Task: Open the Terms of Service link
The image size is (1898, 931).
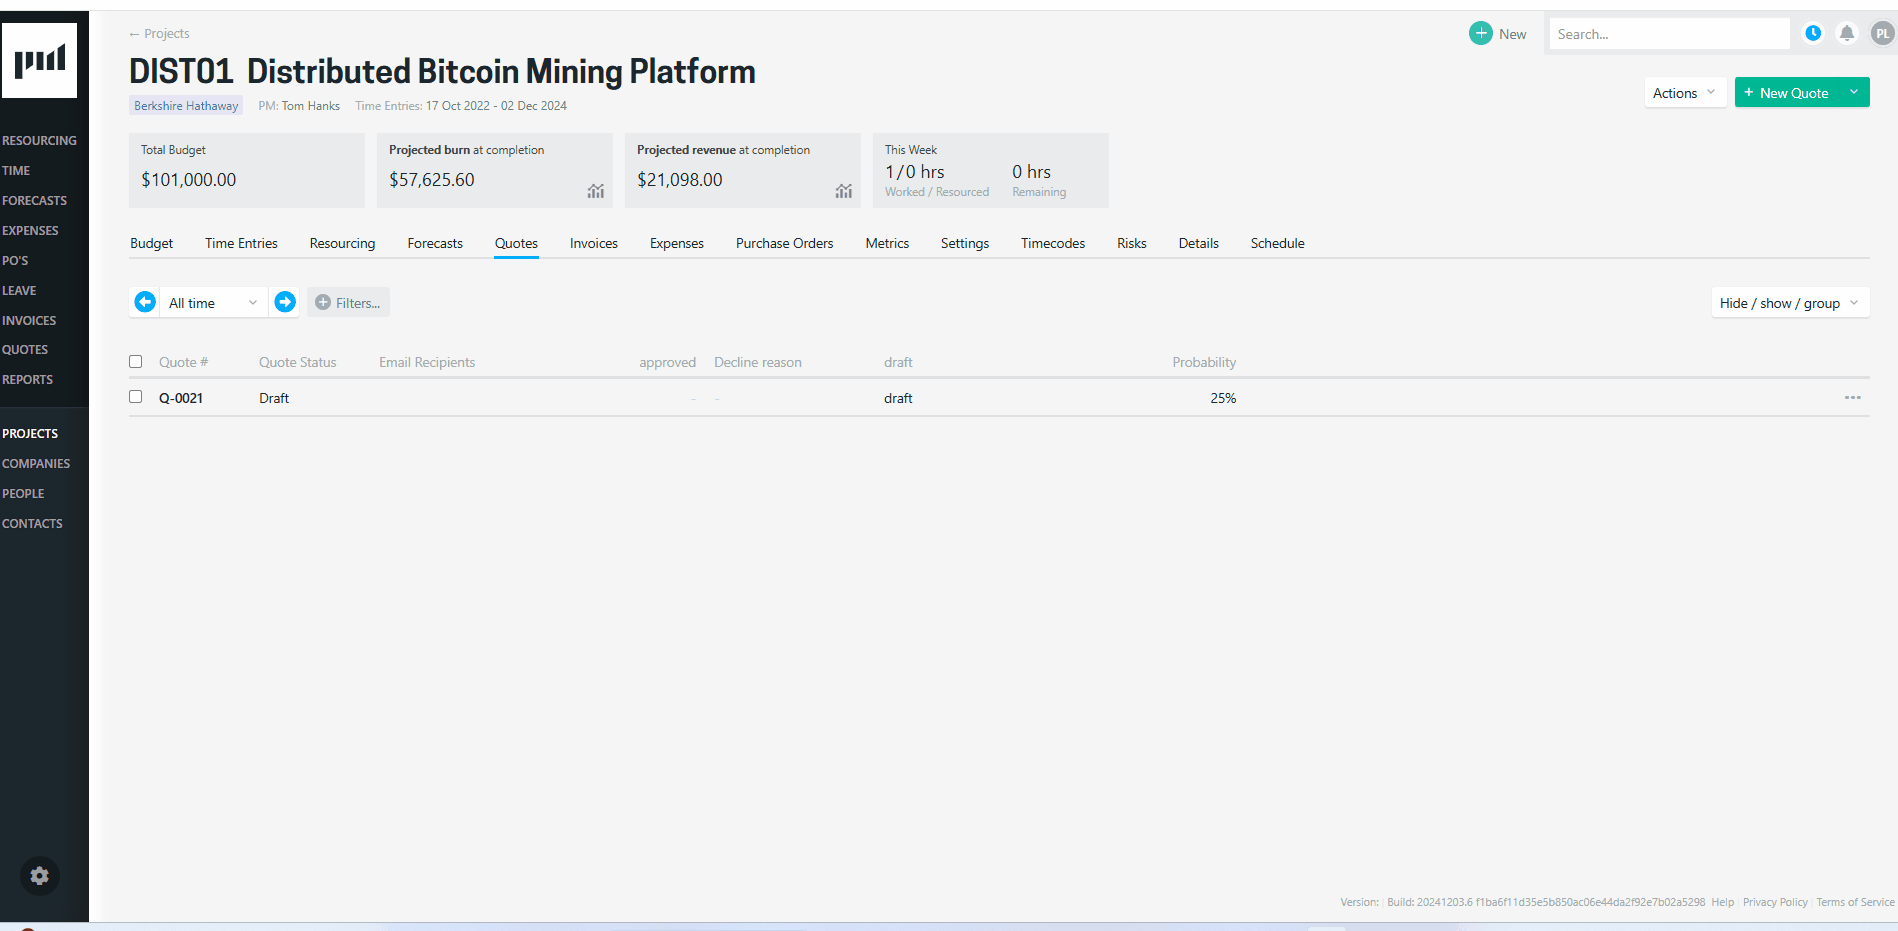Action: tap(1855, 902)
